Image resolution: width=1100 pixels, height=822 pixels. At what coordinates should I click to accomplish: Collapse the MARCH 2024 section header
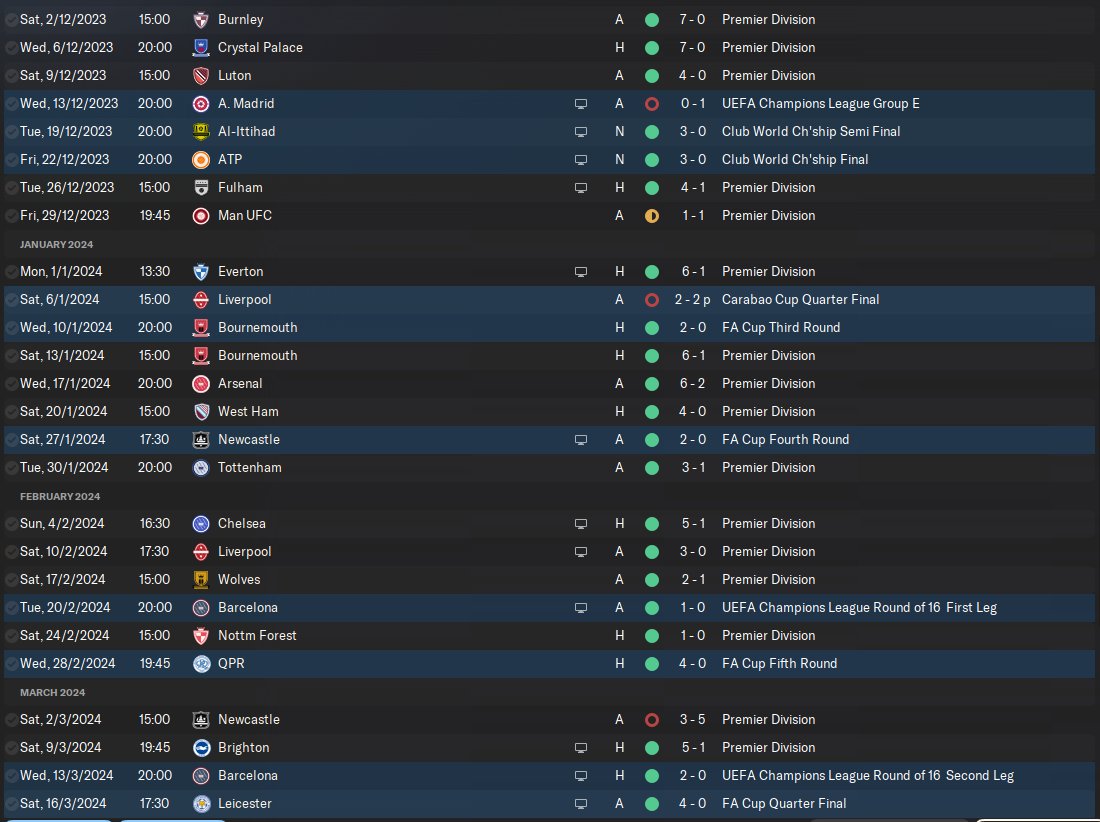click(53, 692)
